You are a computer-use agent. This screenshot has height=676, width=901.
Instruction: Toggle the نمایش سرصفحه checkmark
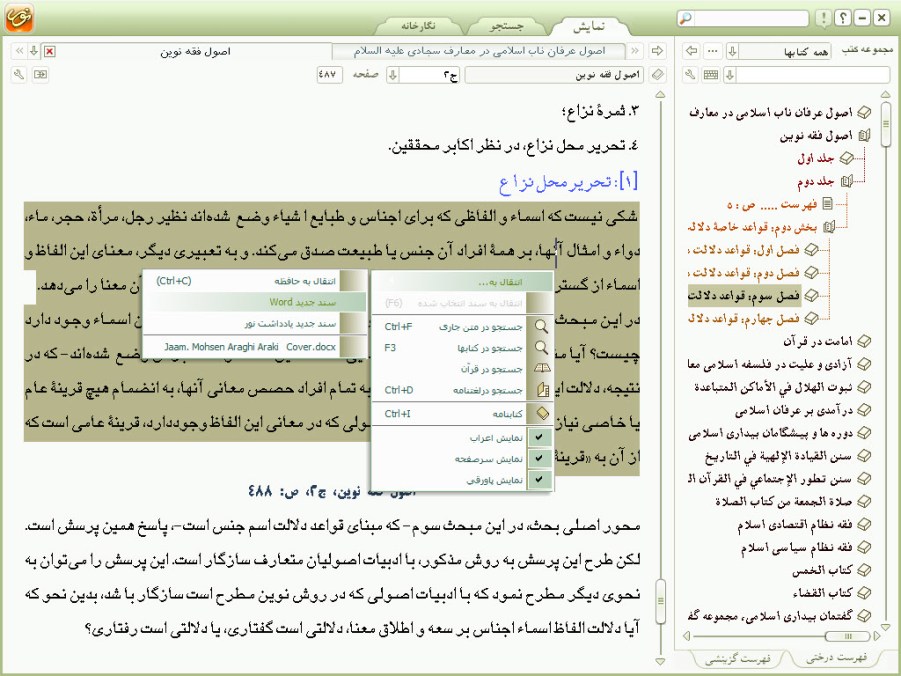pos(539,459)
